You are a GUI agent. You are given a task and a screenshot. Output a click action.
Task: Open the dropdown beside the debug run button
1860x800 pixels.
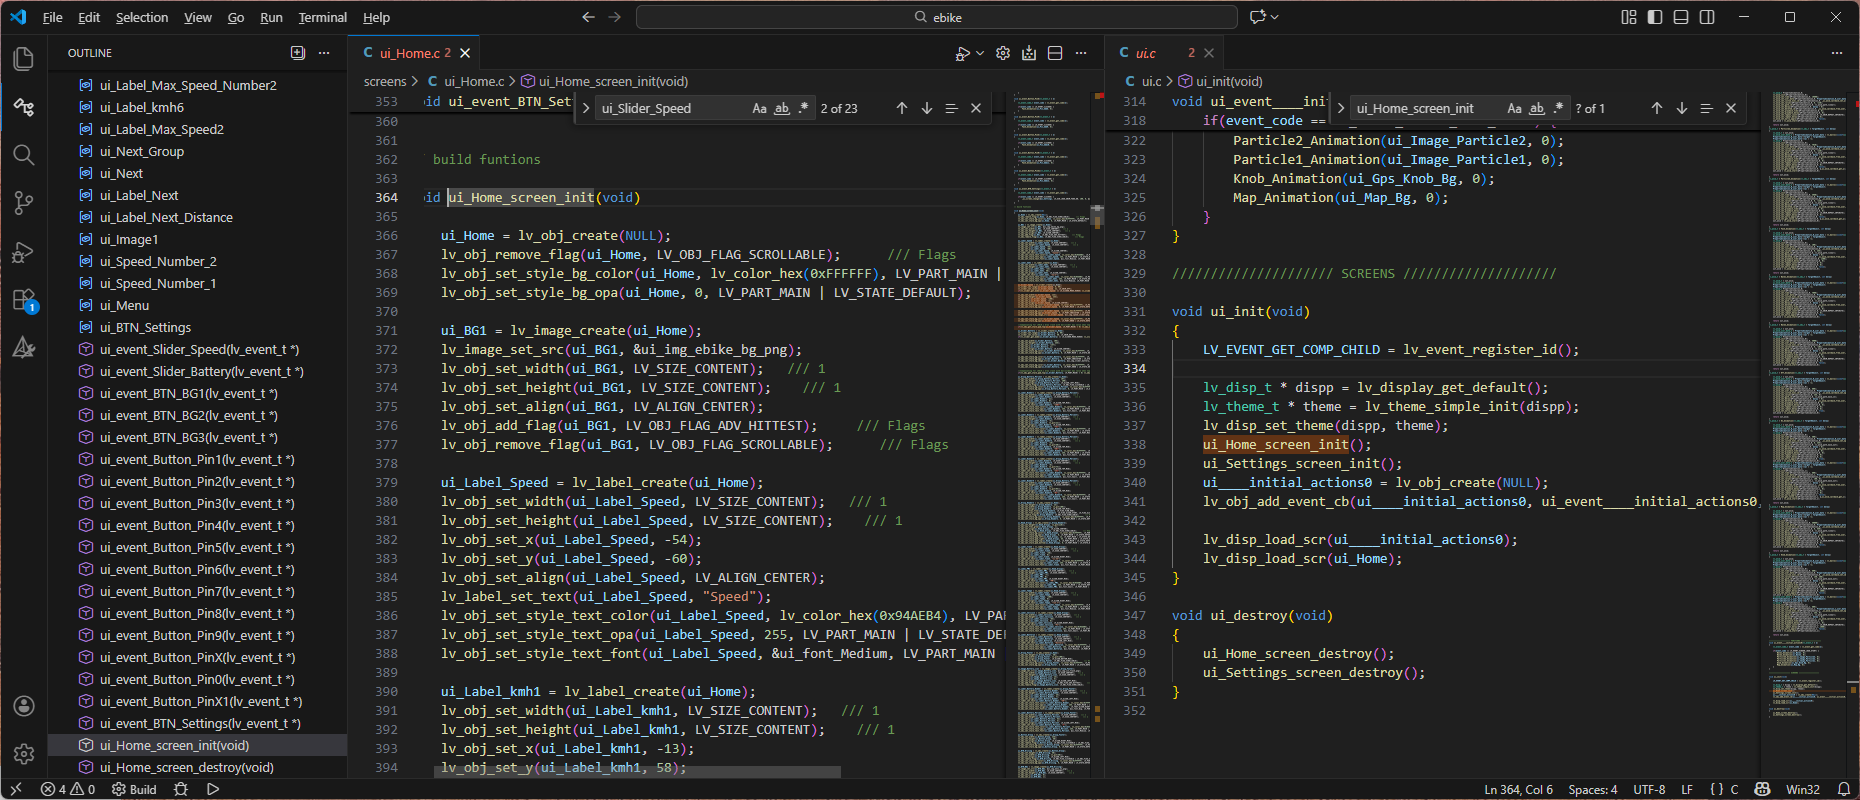980,53
